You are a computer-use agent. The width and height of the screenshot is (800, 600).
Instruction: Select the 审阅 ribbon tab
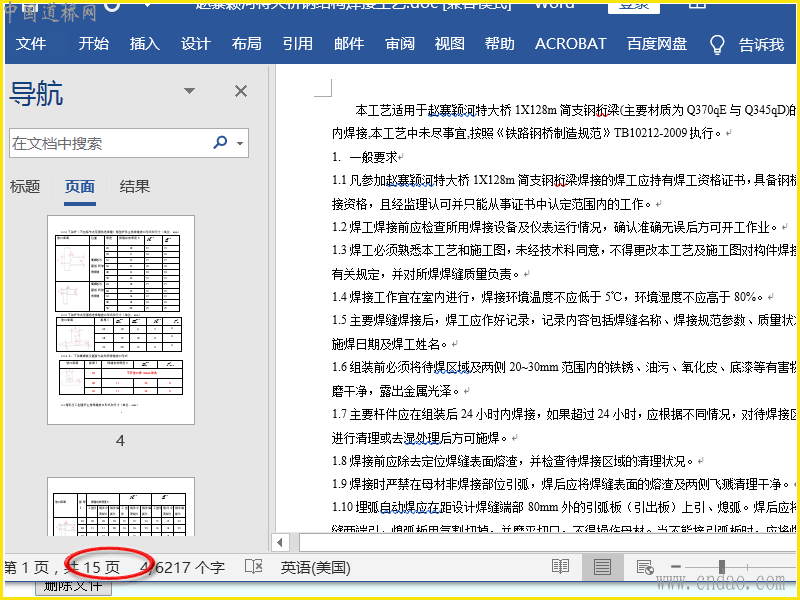399,44
